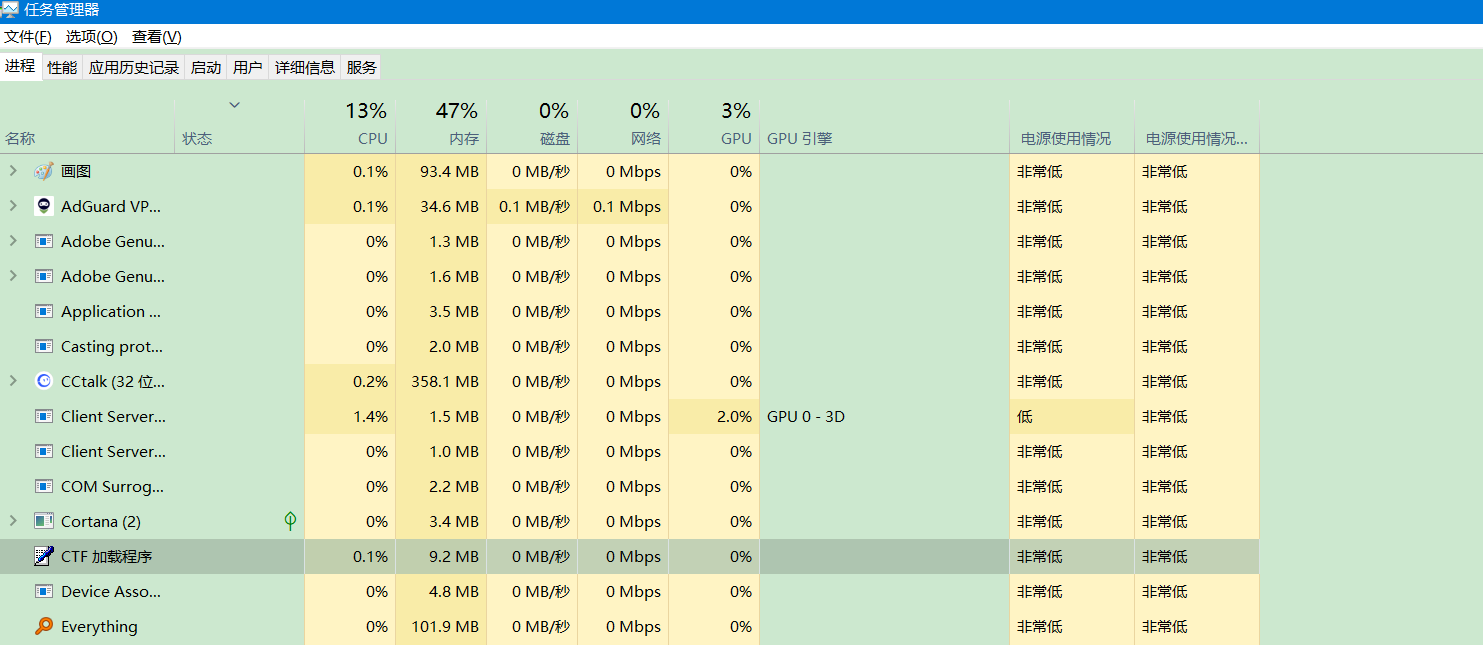Select the Device Asso... process name
The width and height of the screenshot is (1483, 645).
click(111, 591)
